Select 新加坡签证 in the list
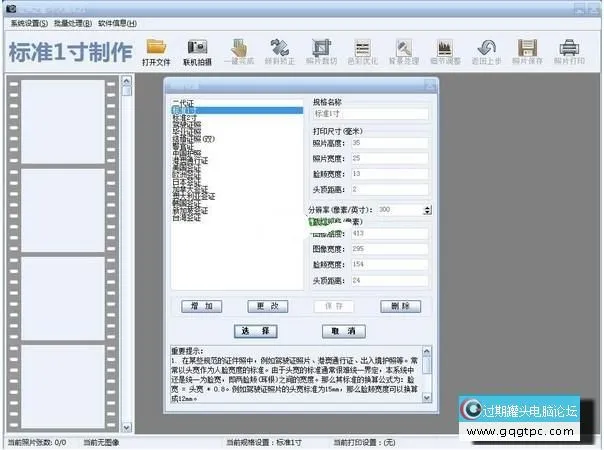 237,211
